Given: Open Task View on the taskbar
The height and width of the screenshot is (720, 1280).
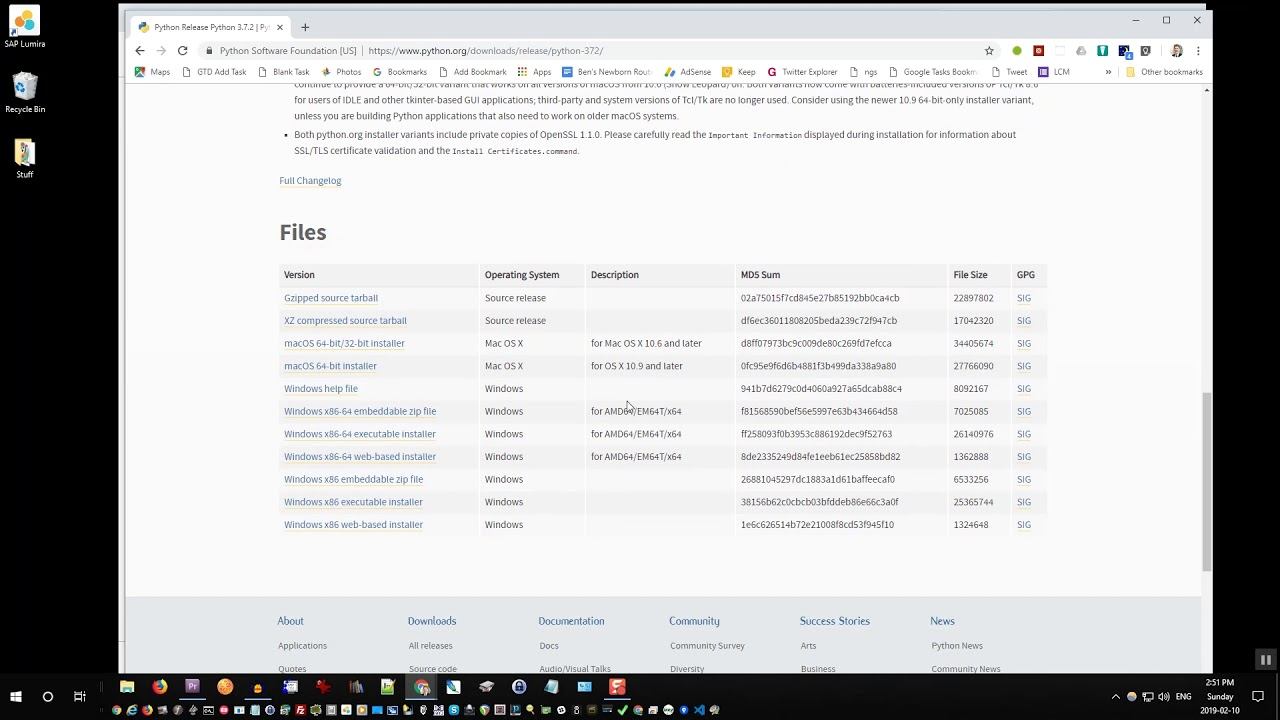Looking at the screenshot, I should 79,696.
